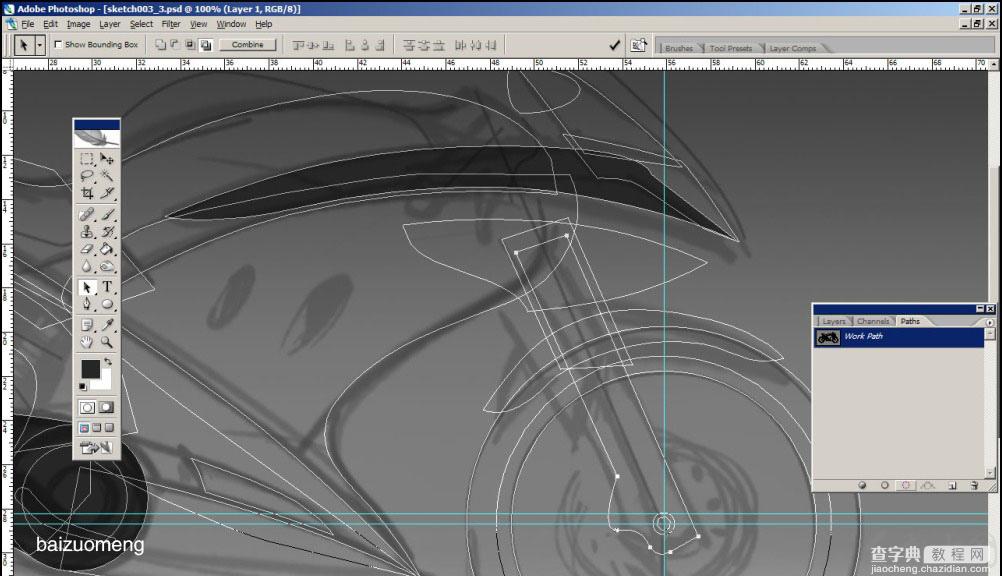
Task: Open the Filter menu
Action: point(171,24)
